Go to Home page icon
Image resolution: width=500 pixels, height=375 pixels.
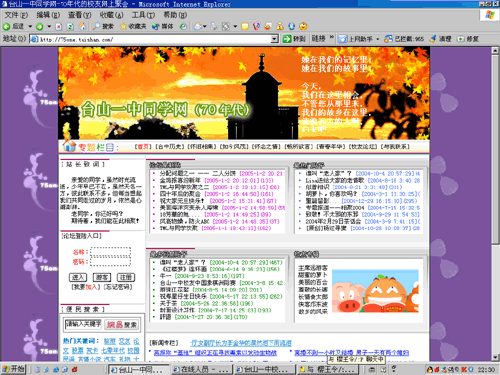[x=82, y=26]
